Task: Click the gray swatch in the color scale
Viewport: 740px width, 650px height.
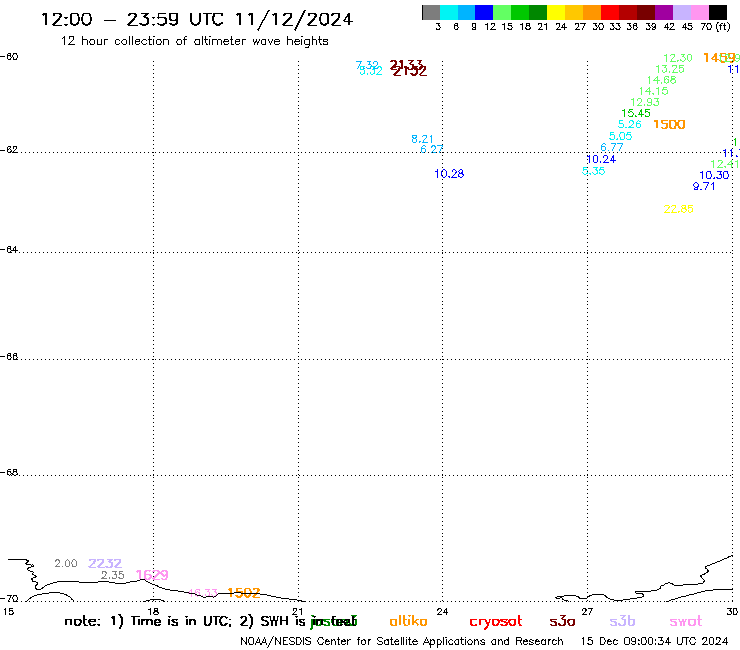Action: [x=431, y=12]
